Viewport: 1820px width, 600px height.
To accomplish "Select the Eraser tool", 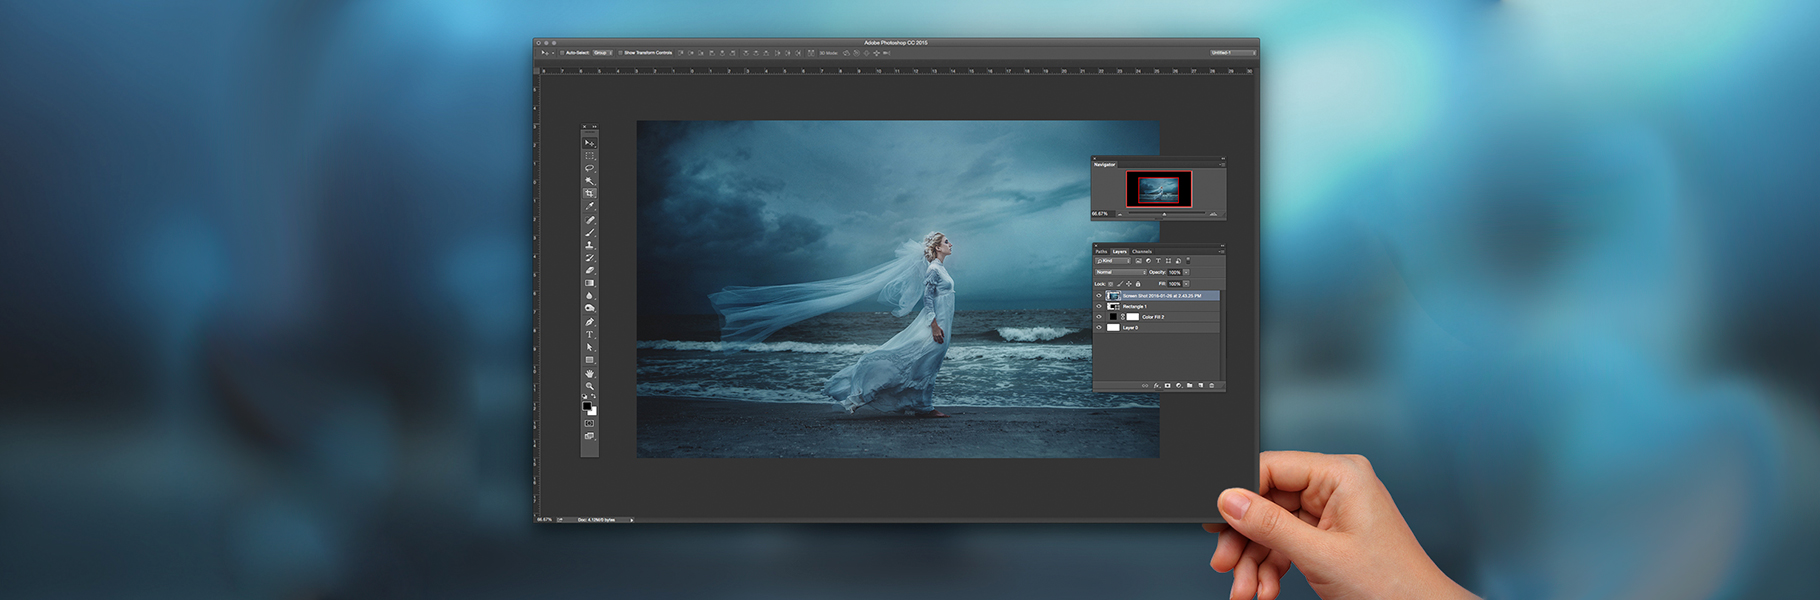I will click(589, 270).
